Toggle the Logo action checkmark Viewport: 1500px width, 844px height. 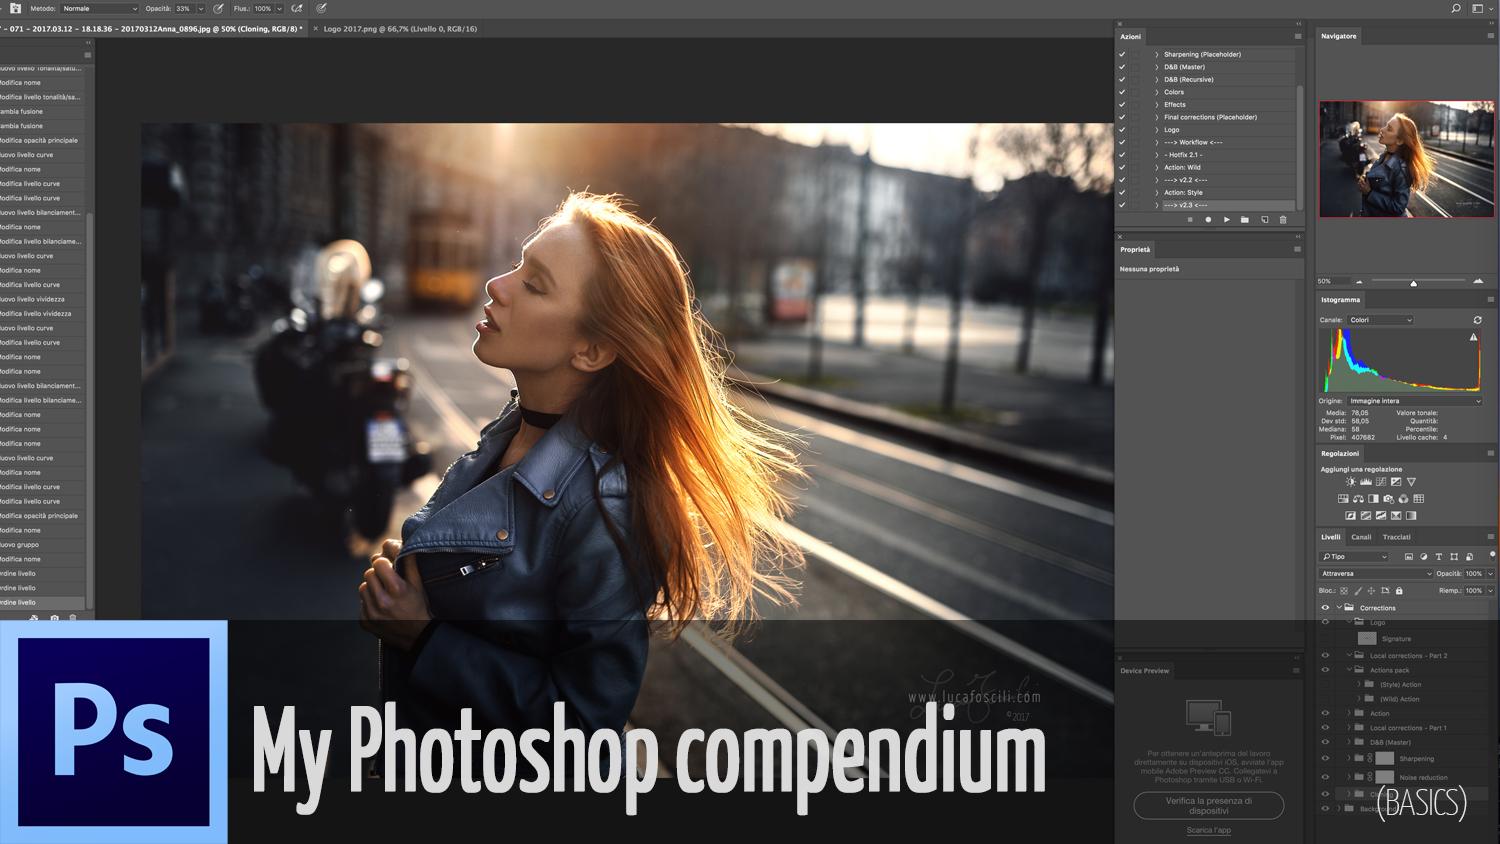point(1122,130)
